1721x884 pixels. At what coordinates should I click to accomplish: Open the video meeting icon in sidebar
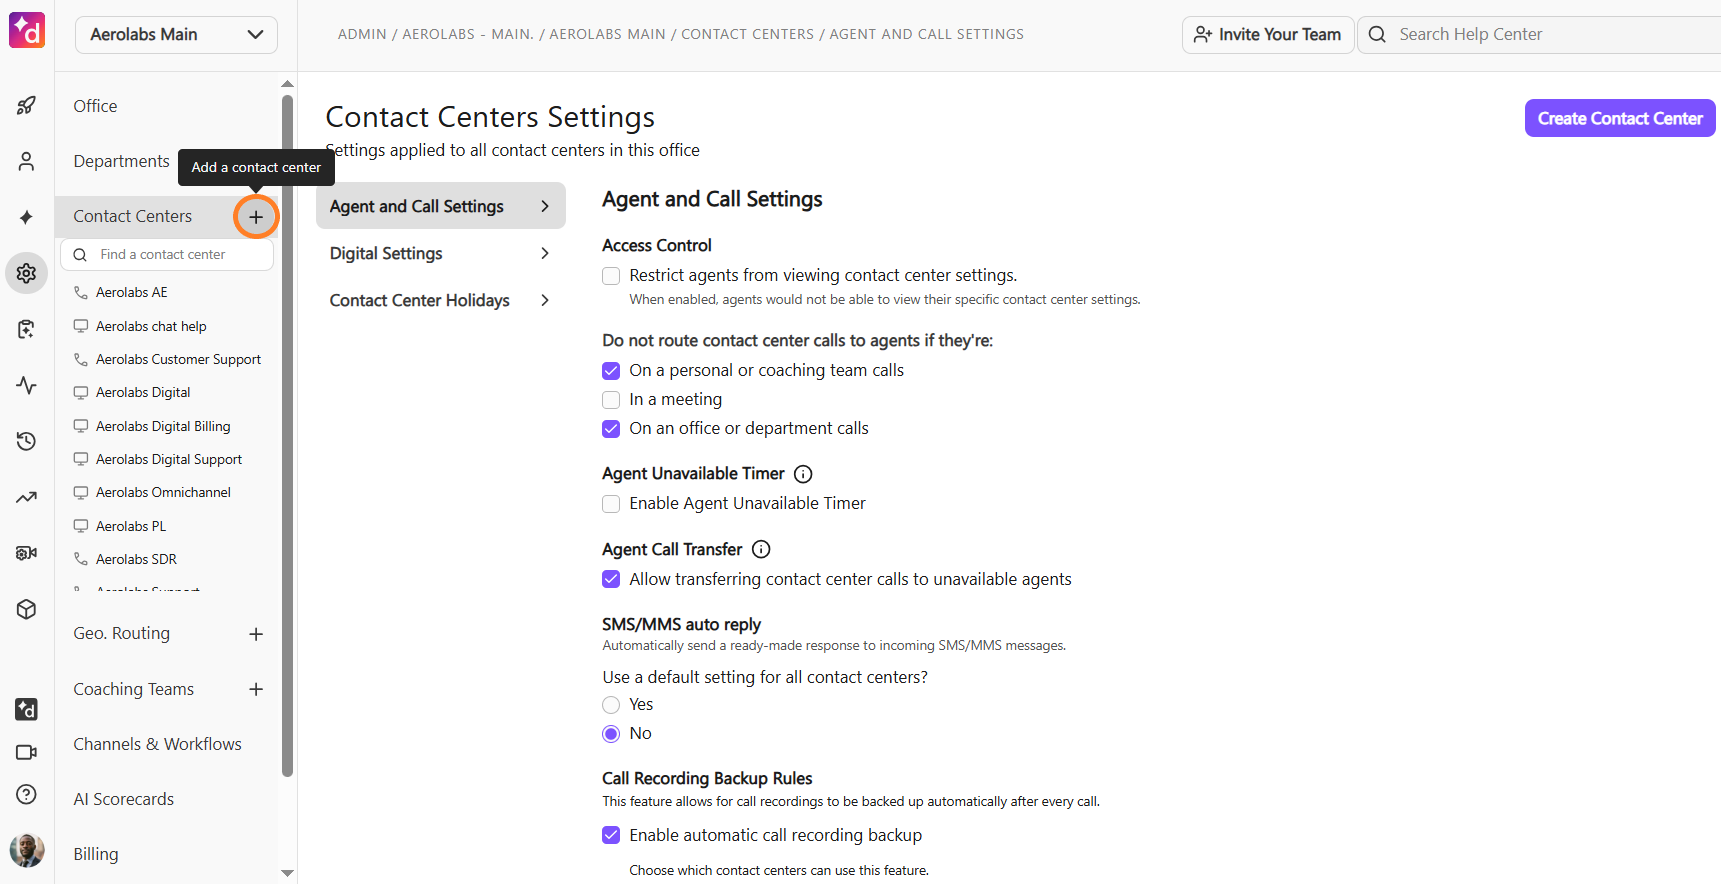(x=27, y=752)
